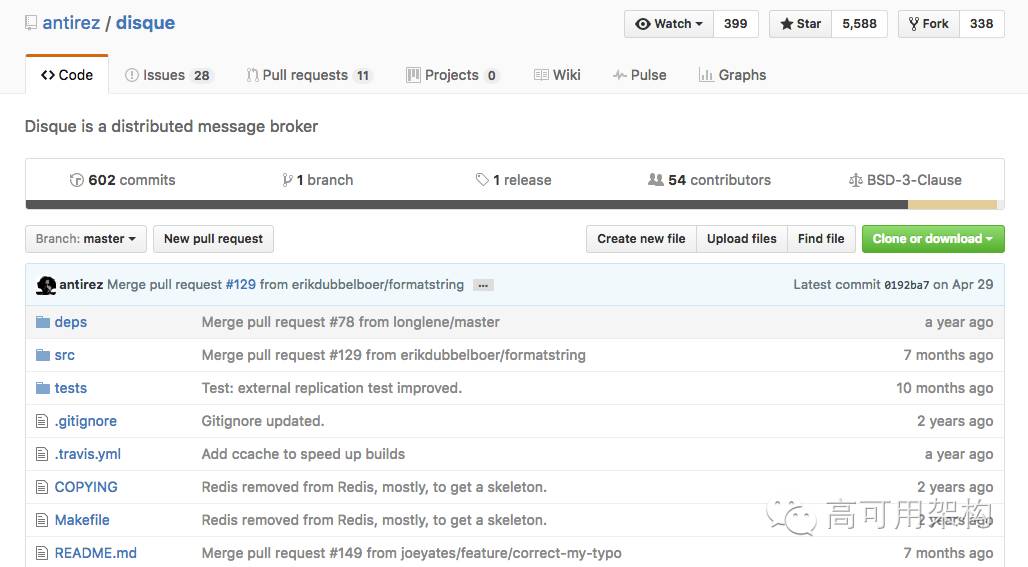Click the Pull requests count badge 11
This screenshot has width=1028, height=567.
(363, 75)
